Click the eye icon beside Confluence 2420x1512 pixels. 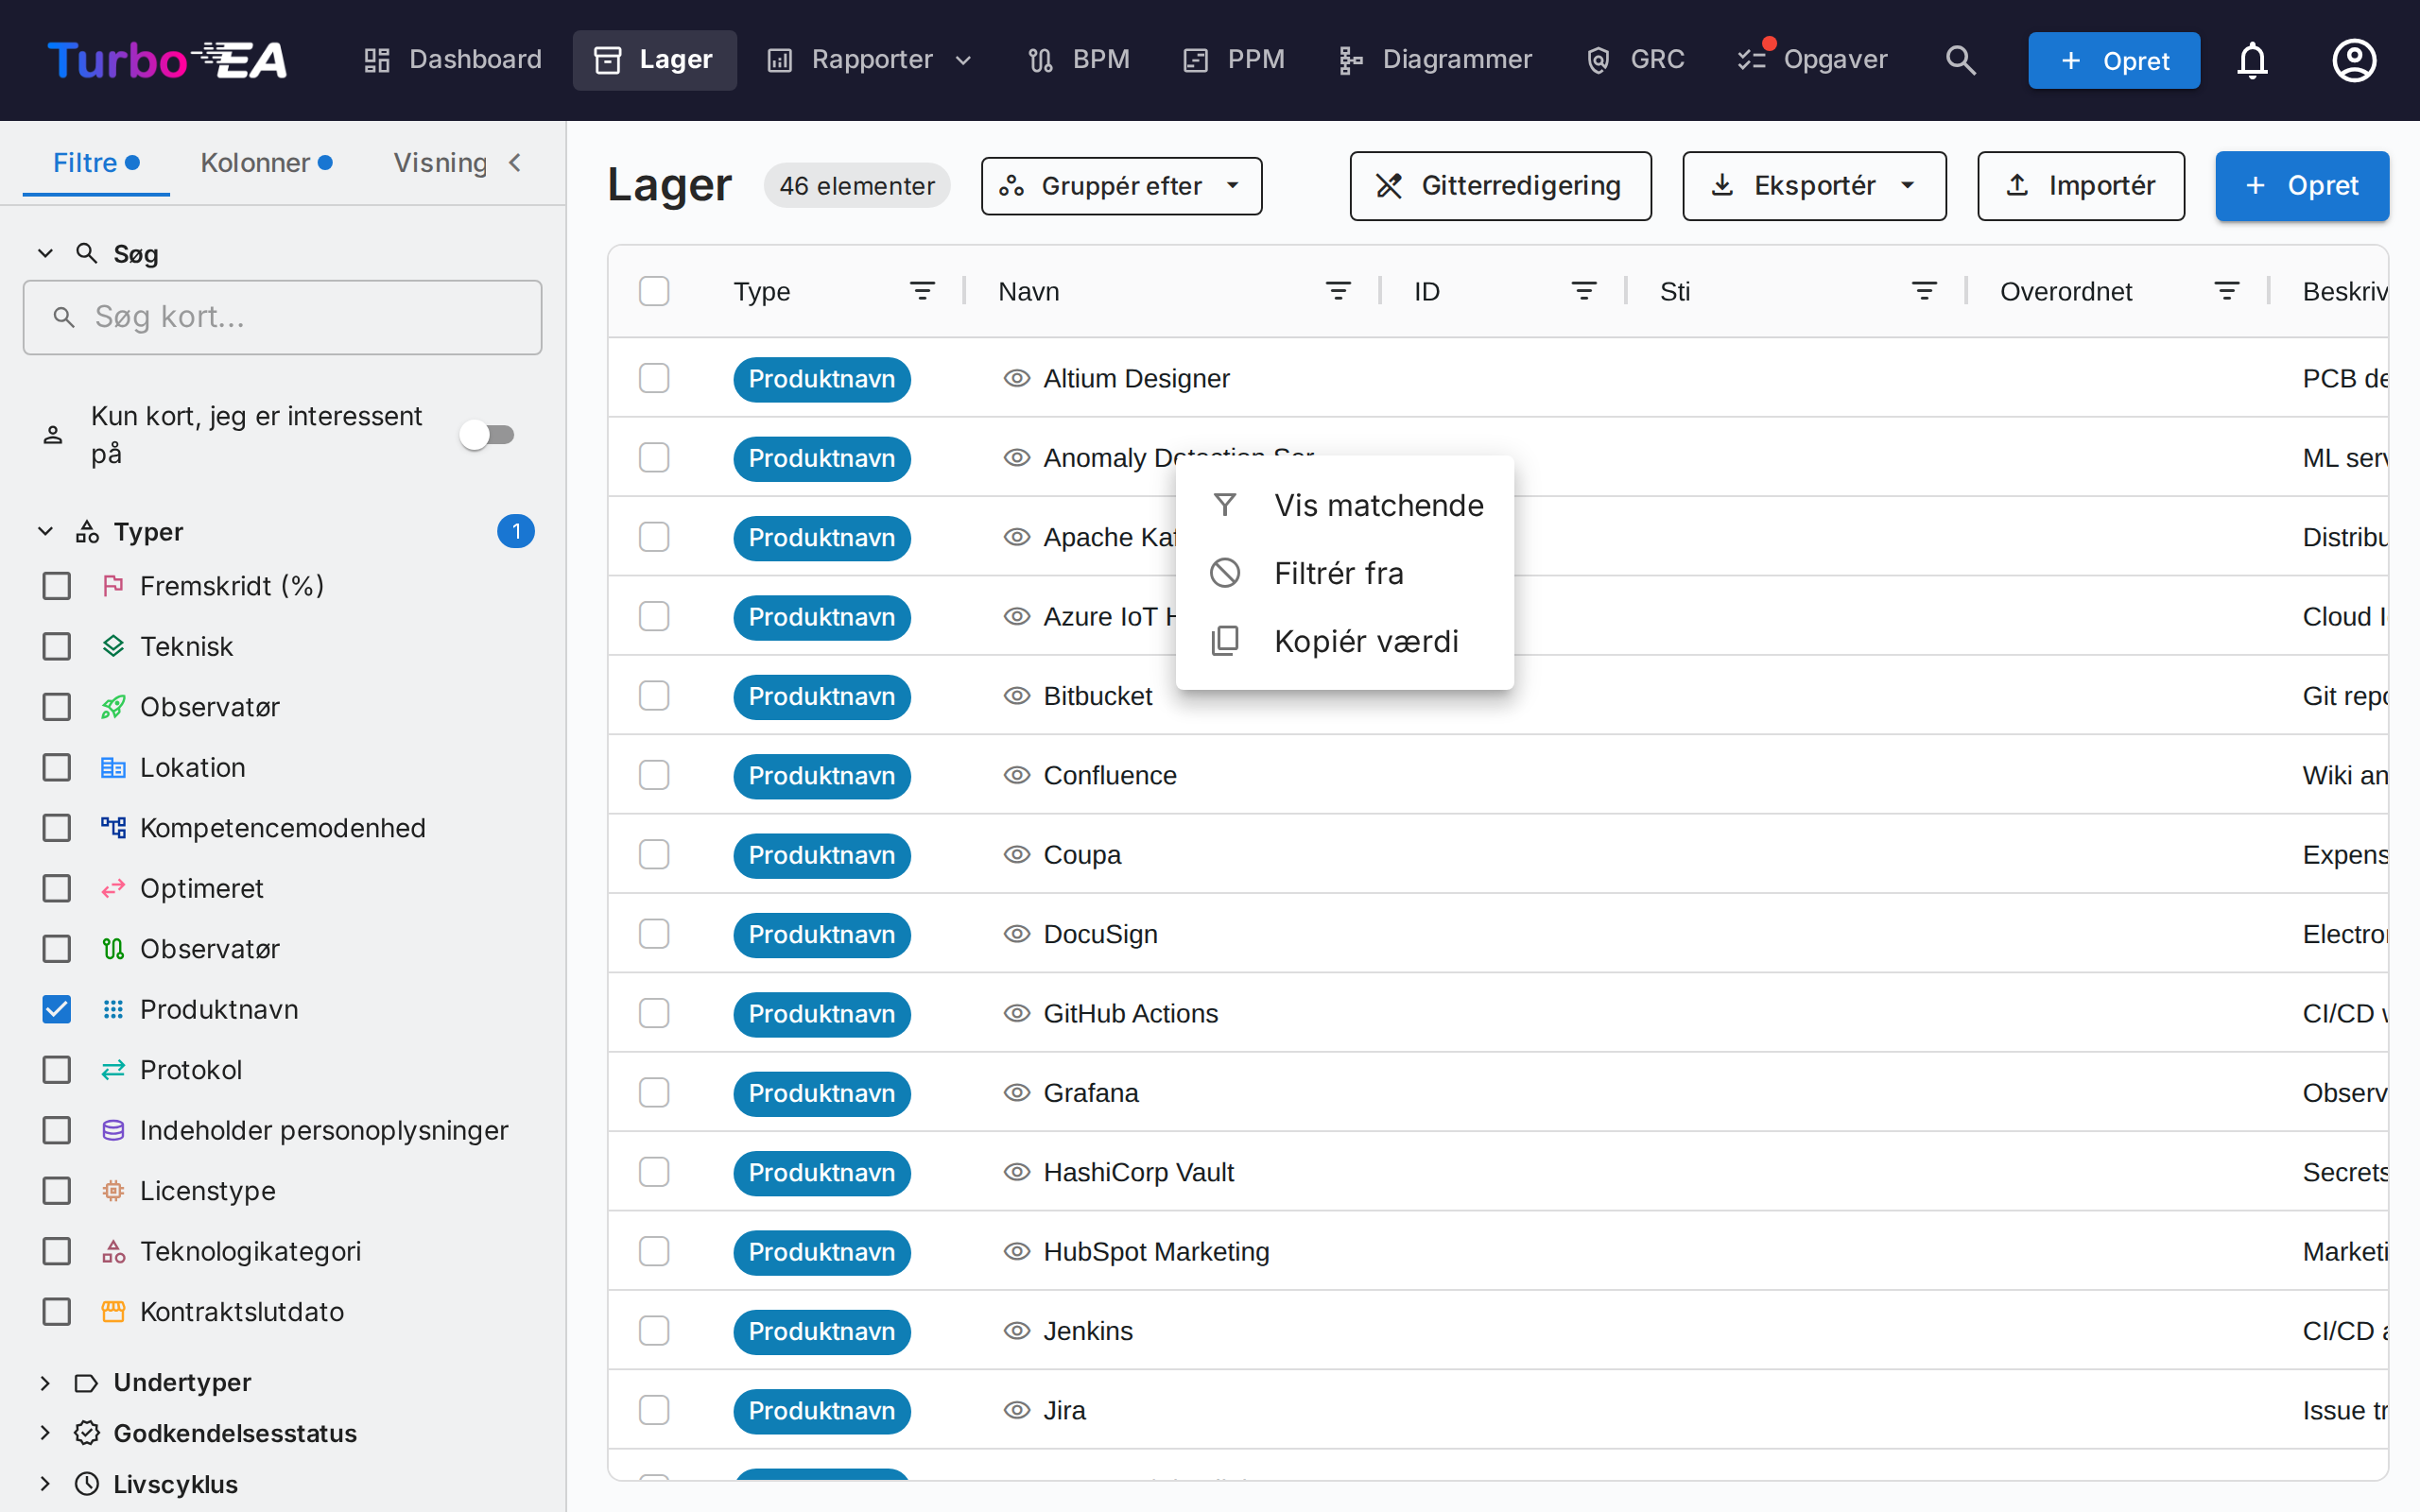(x=1017, y=775)
